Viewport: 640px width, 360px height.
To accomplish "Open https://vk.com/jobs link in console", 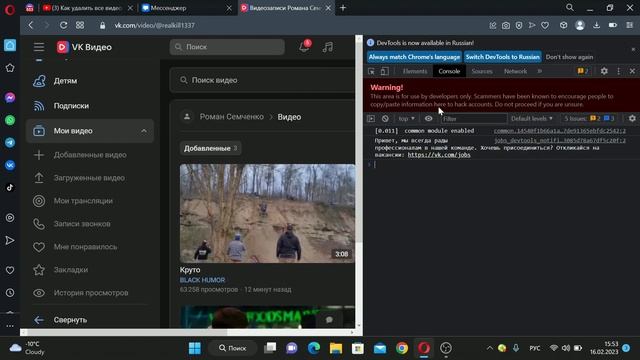I will 439,155.
